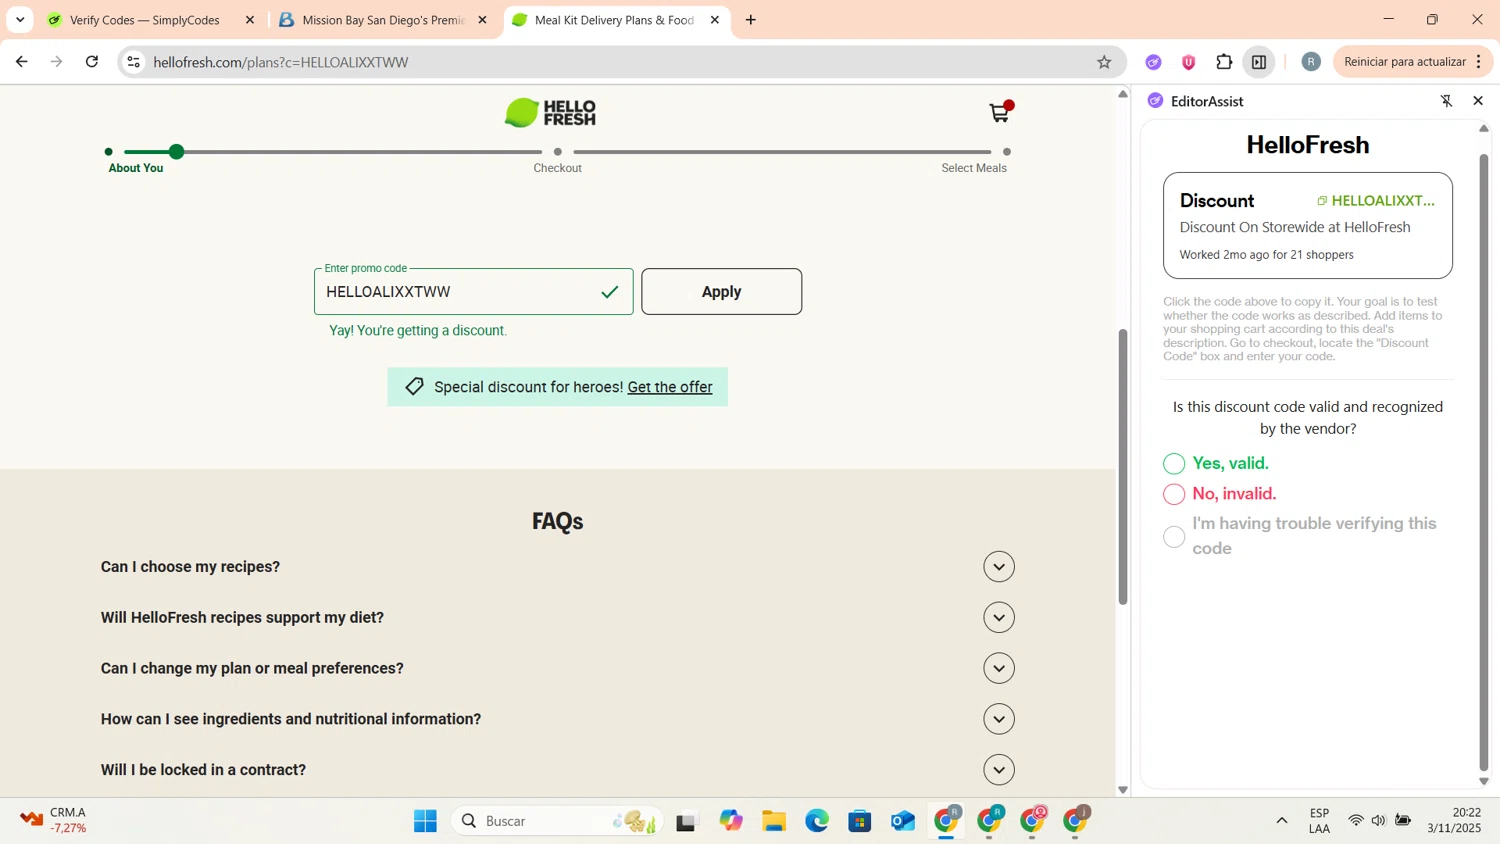The height and width of the screenshot is (844, 1500).
Task: Click the Apply promo code button
Action: (721, 291)
